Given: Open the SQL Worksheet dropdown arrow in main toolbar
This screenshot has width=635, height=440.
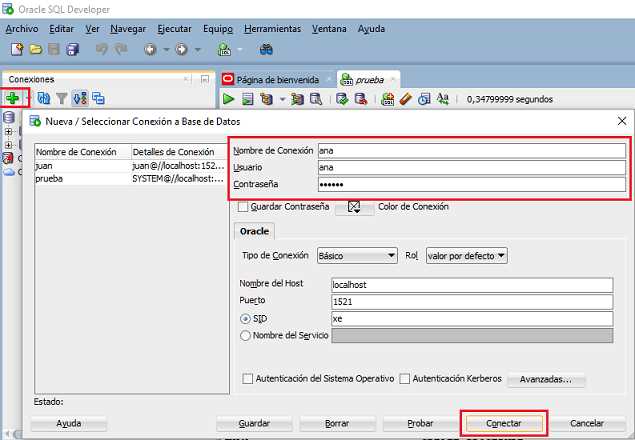Looking at the screenshot, I should pos(240,50).
